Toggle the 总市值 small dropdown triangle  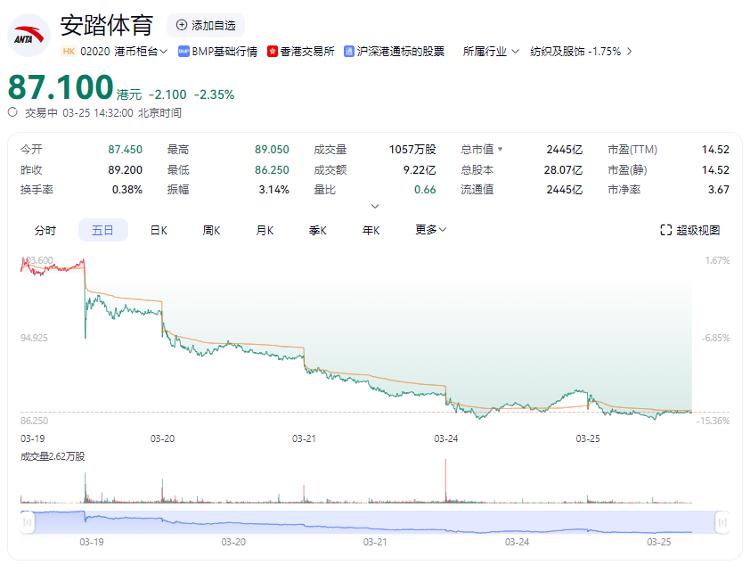coord(500,149)
